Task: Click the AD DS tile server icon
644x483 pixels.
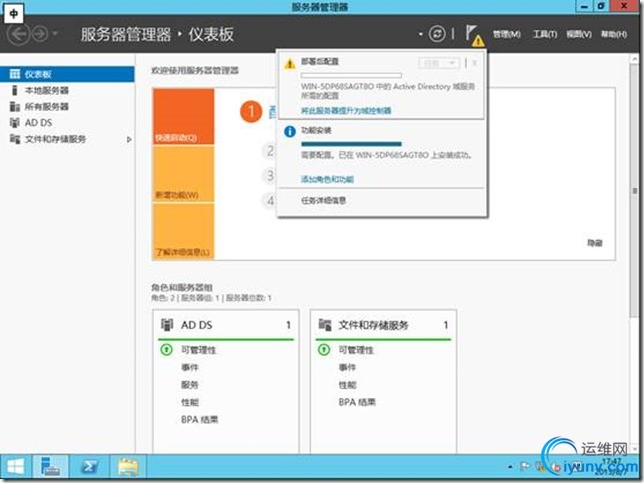Action: click(166, 325)
